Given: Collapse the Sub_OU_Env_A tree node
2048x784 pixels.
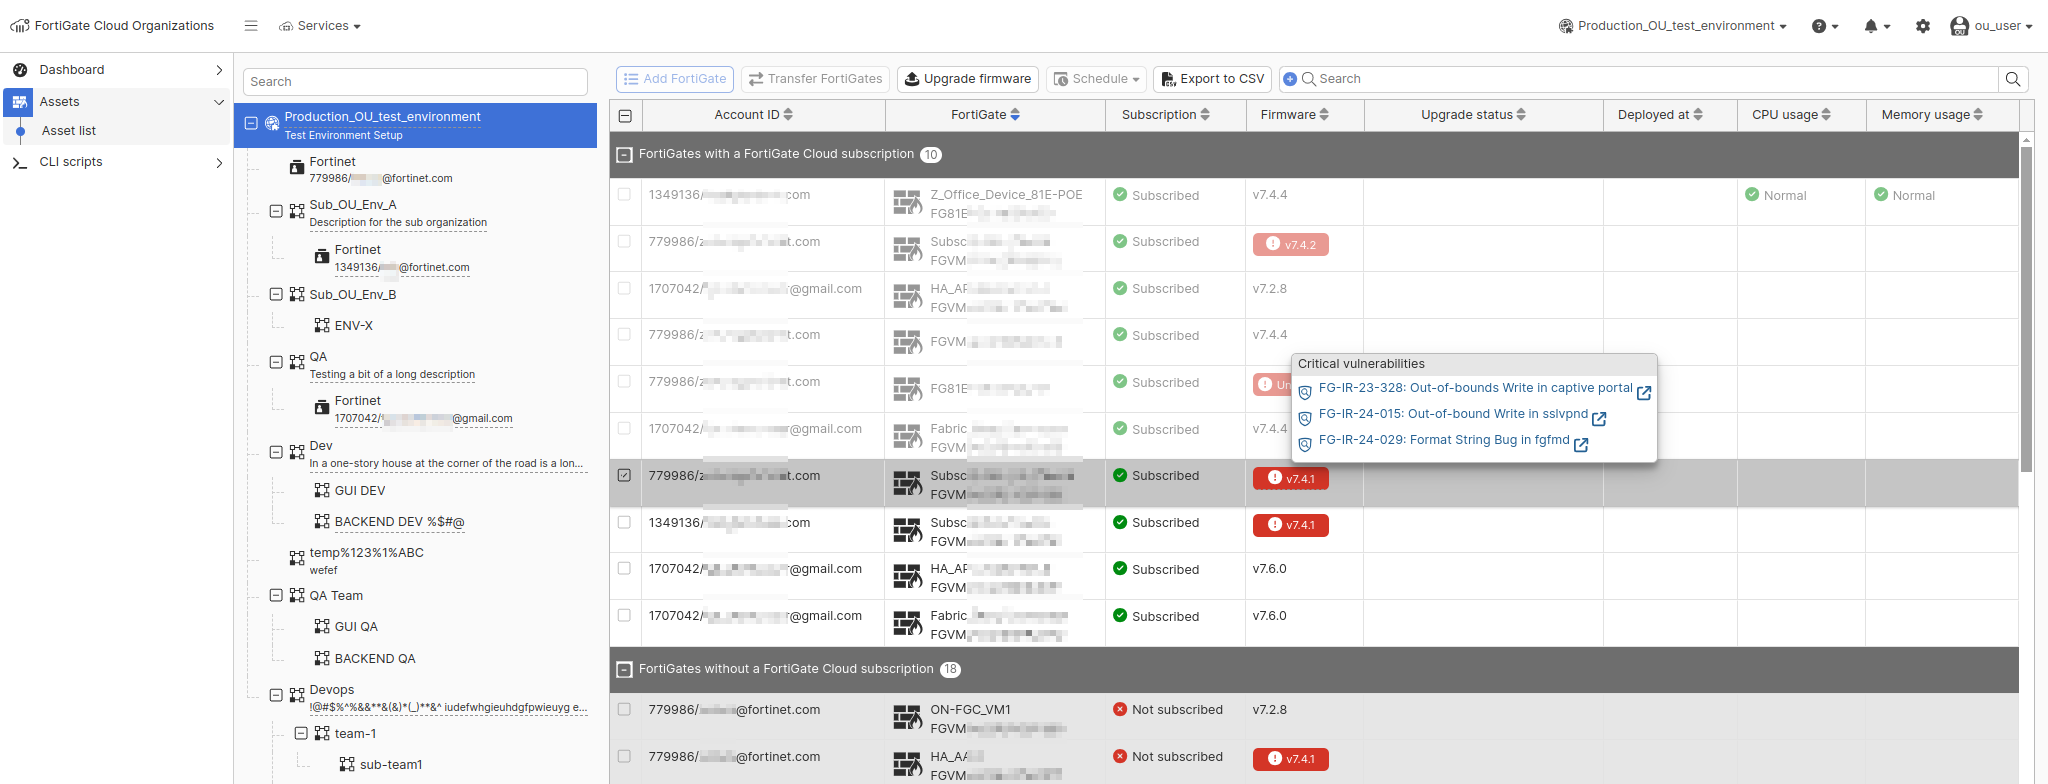Looking at the screenshot, I should pyautogui.click(x=276, y=211).
